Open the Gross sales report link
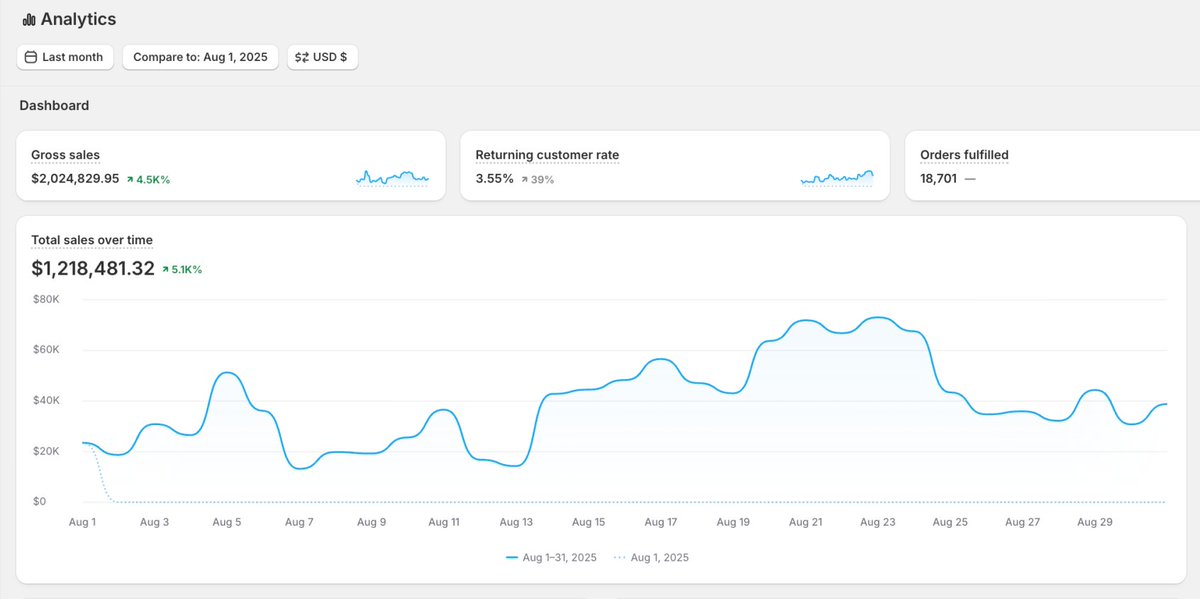The width and height of the screenshot is (1200, 599). coord(64,155)
